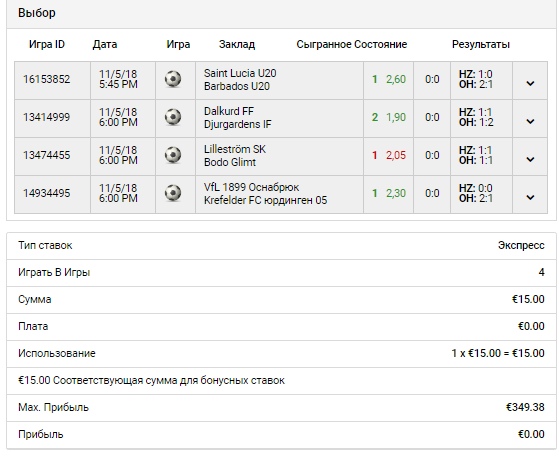Click soccer ball icon for Saint Lucia U20 match
559x457 pixels.
click(x=173, y=79)
